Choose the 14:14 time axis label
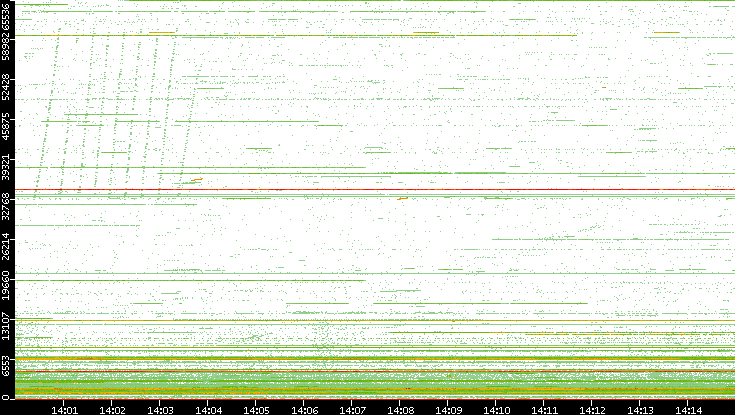Screen dimensions: 735x415 click(689, 408)
